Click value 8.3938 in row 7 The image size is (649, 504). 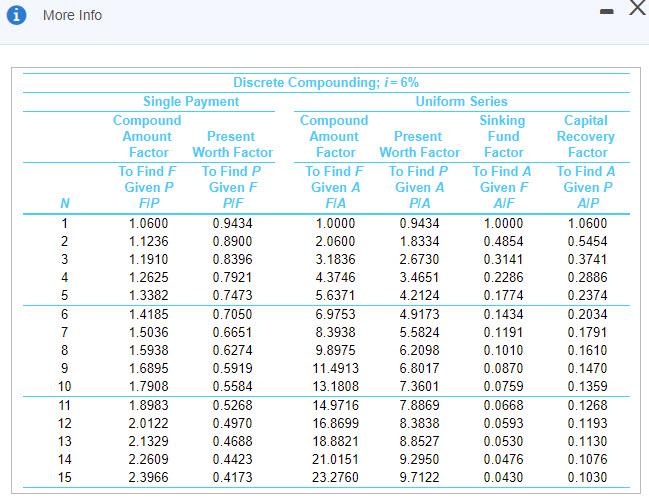(x=335, y=332)
